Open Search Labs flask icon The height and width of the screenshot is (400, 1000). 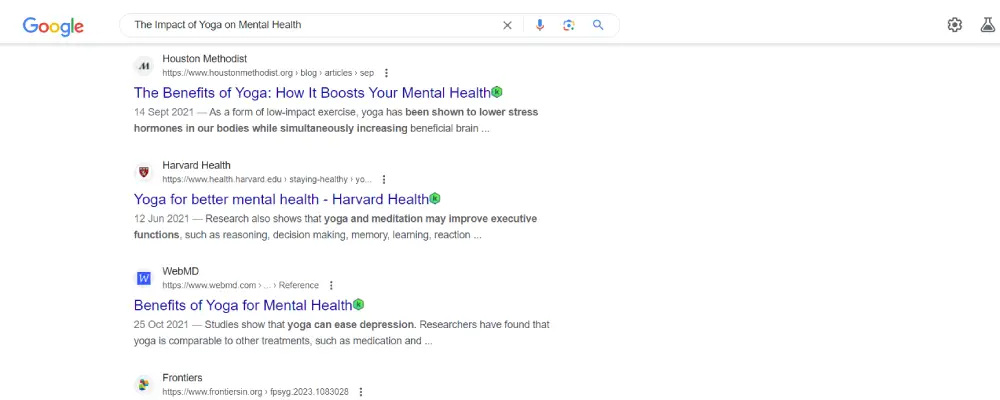tap(988, 26)
